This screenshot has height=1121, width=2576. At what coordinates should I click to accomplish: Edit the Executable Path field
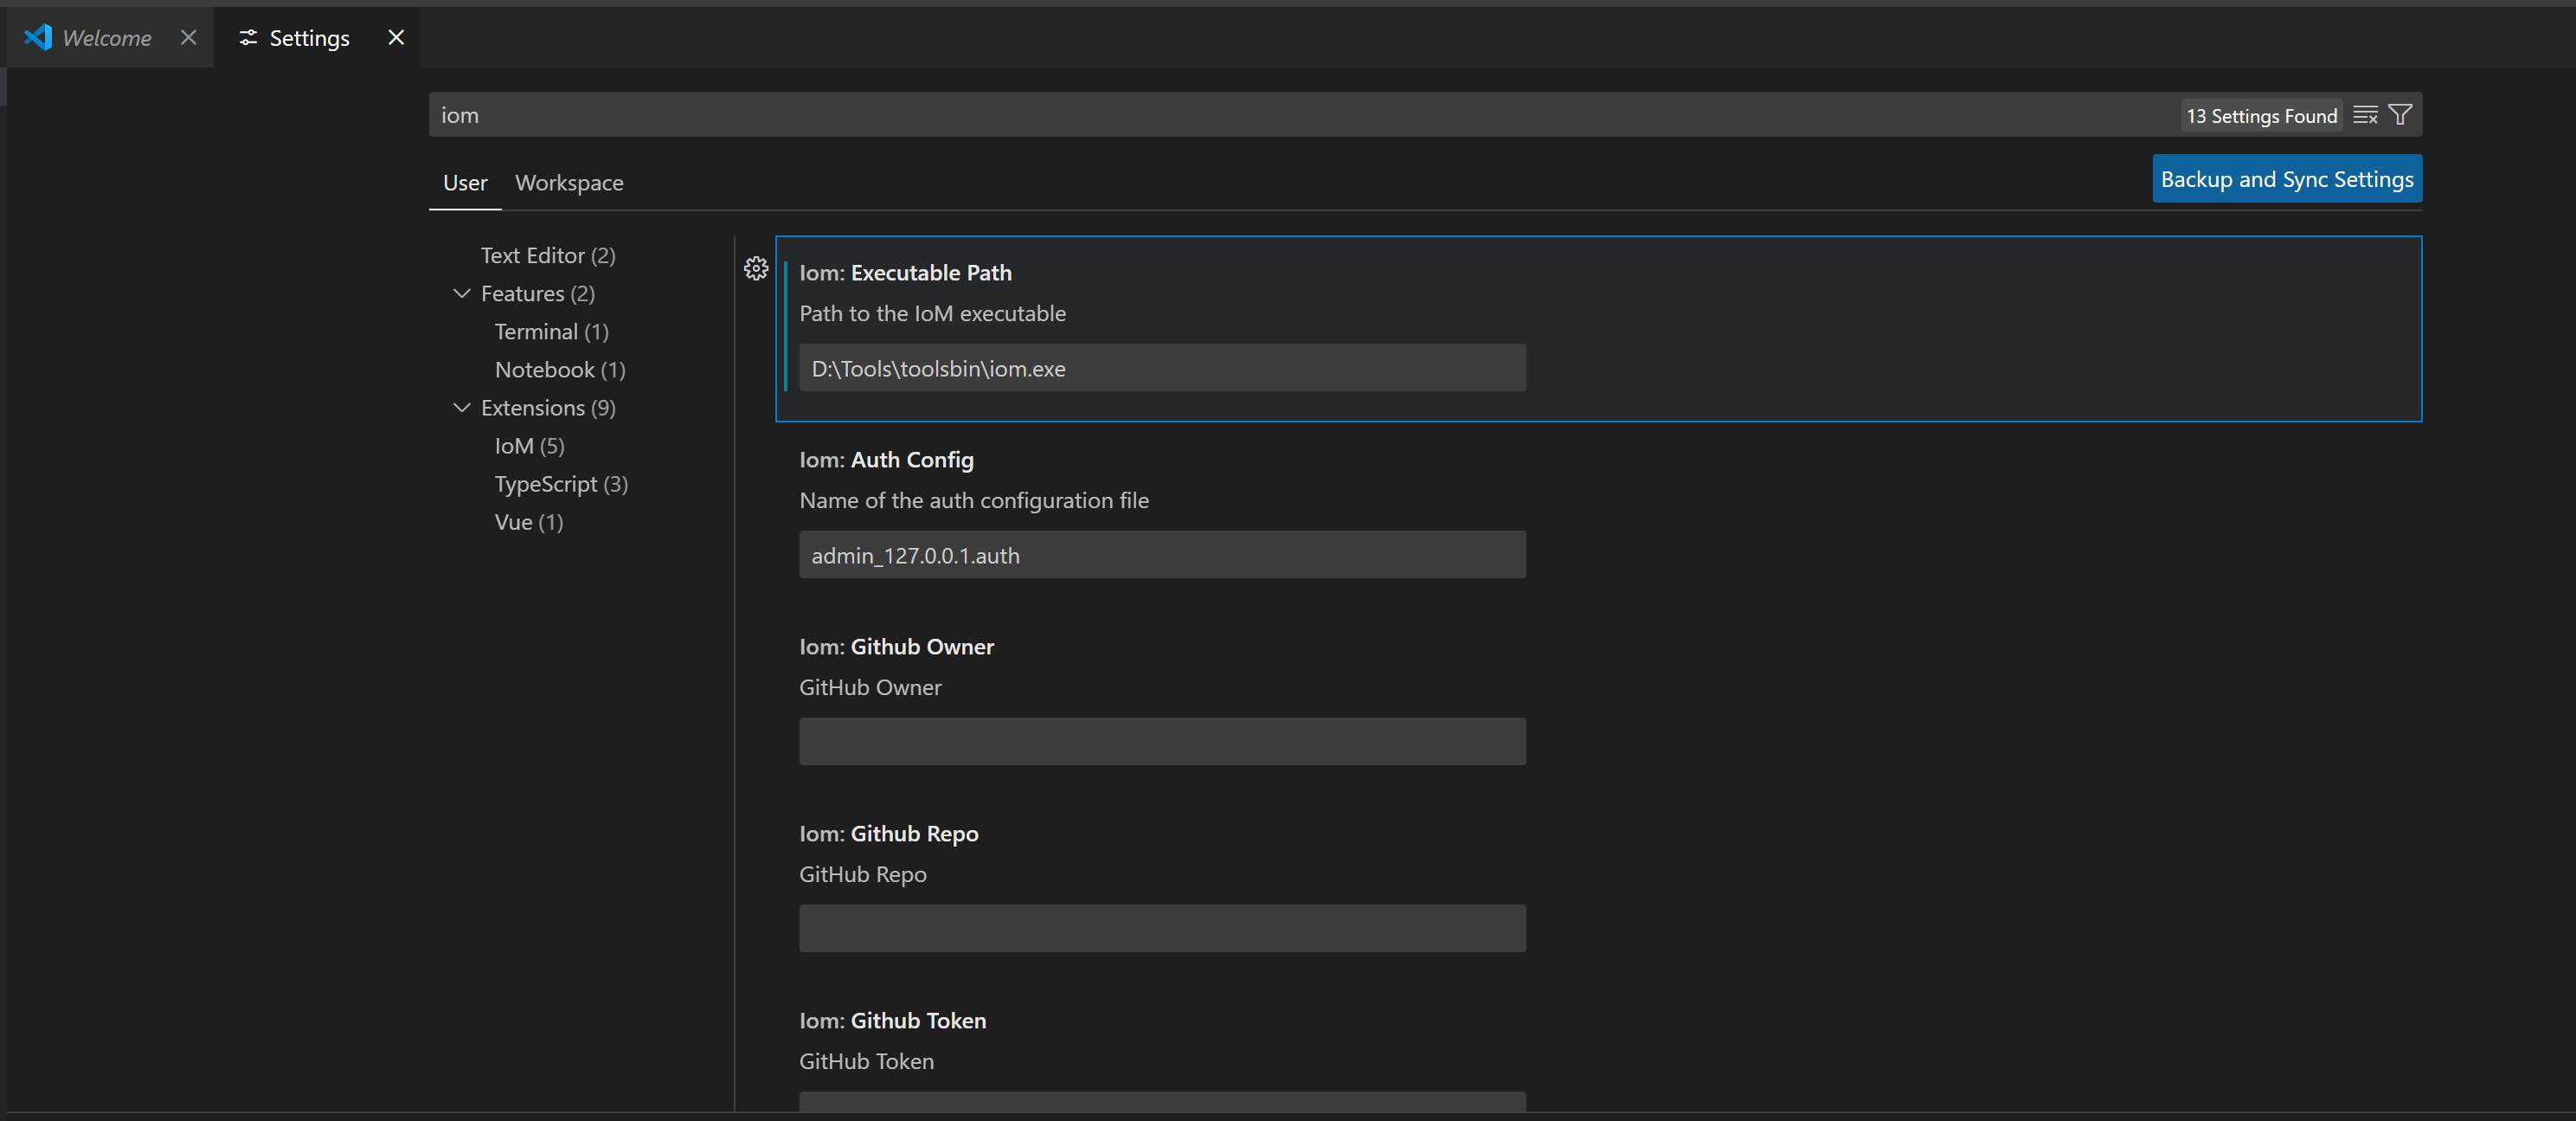[1162, 368]
